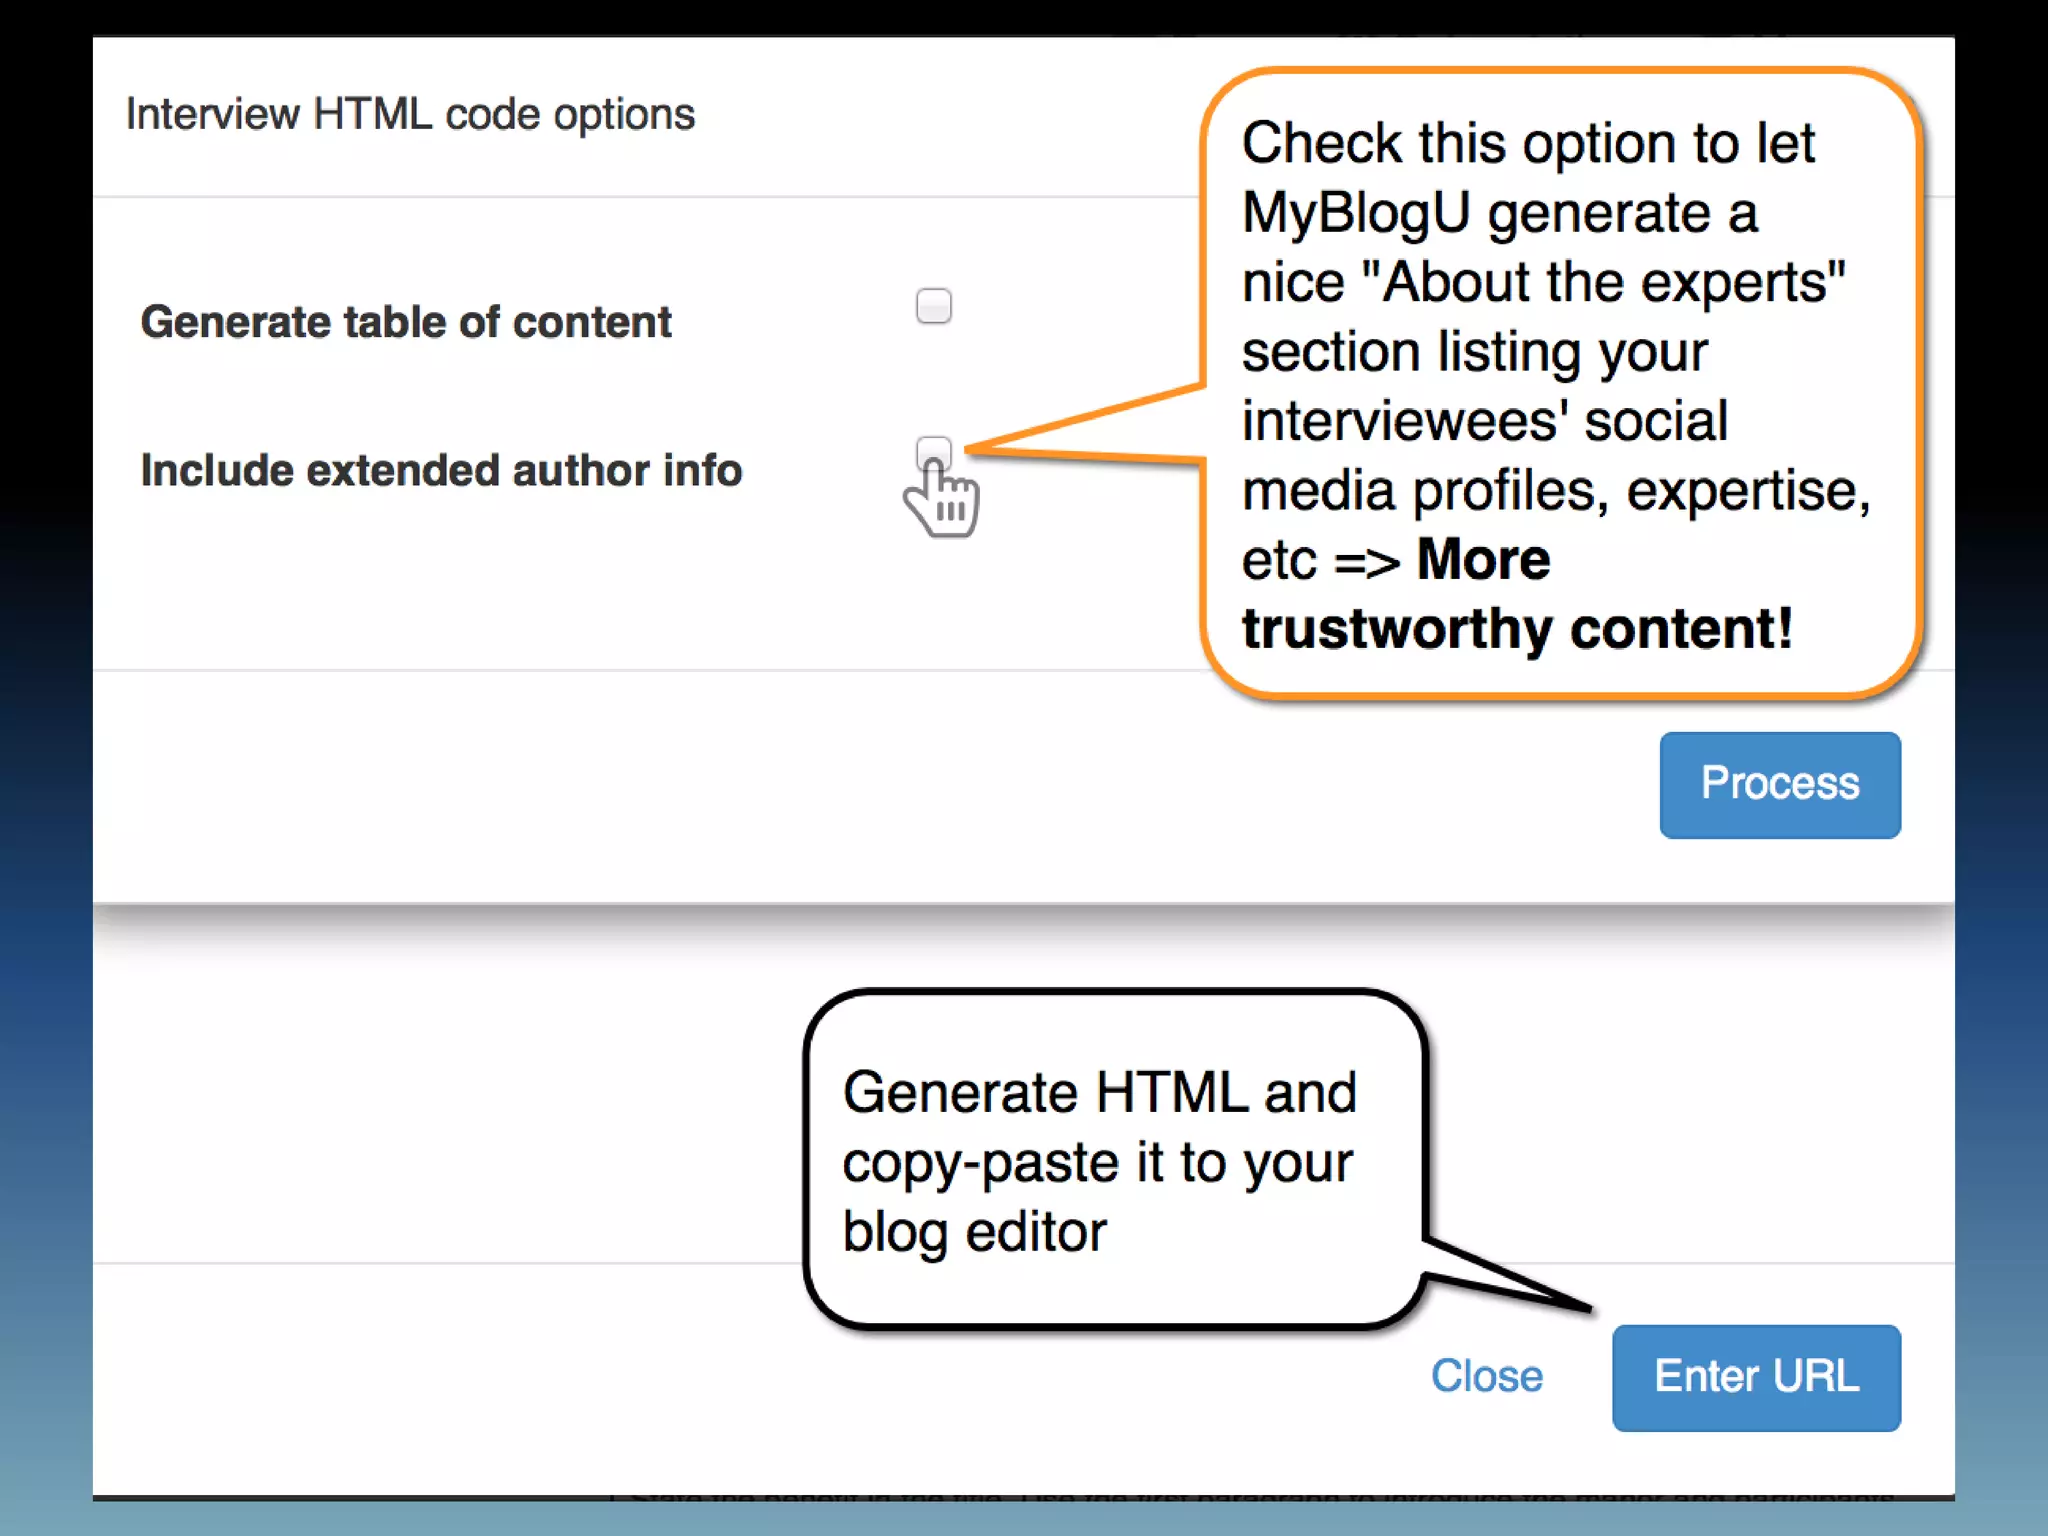Screen dimensions: 2048x1536
Task: Click the 'Generate table of content' label
Action: pyautogui.click(x=406, y=322)
